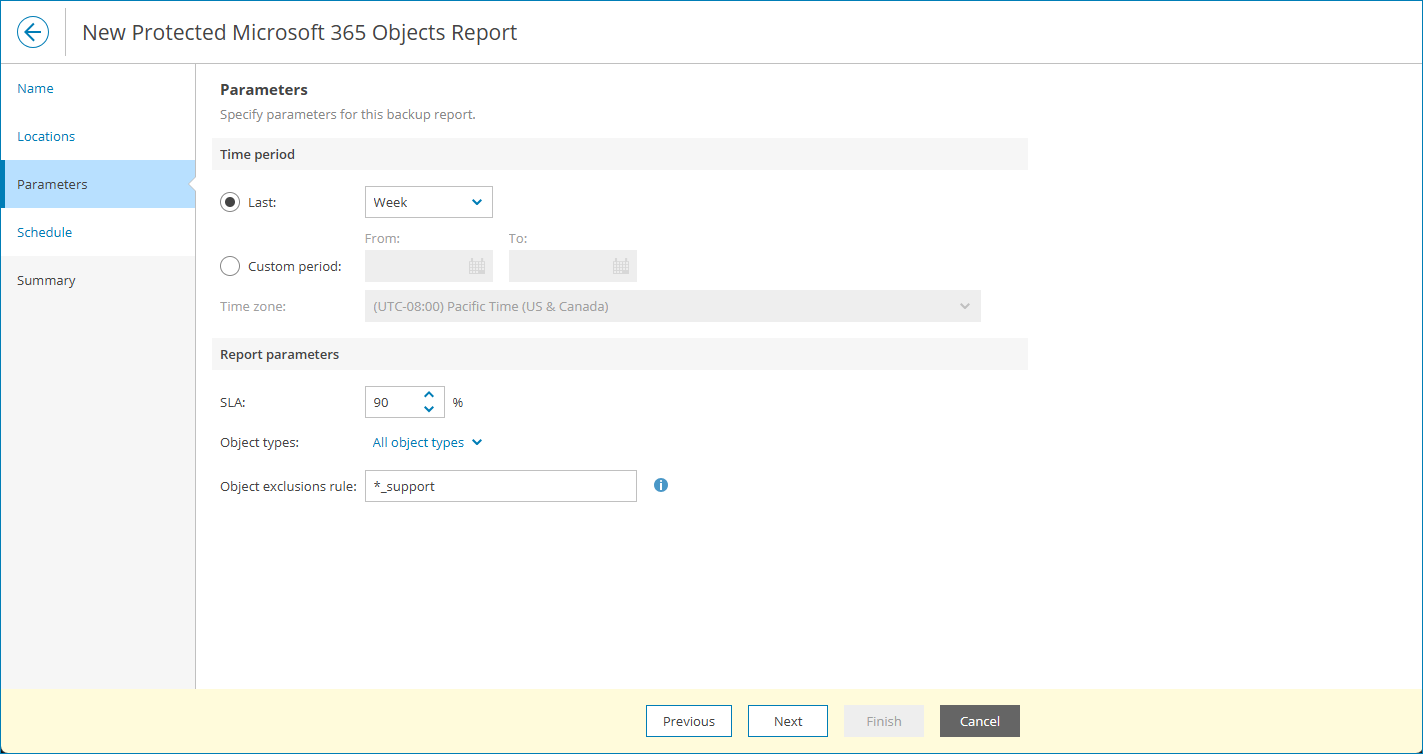Viewport: 1423px width, 754px height.
Task: Open the calendar picker for the From field
Action: click(x=478, y=265)
